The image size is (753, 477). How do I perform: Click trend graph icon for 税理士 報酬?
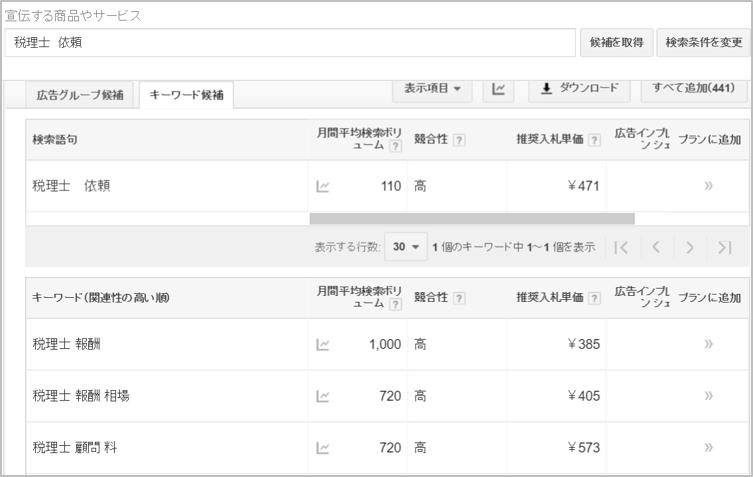pos(323,344)
